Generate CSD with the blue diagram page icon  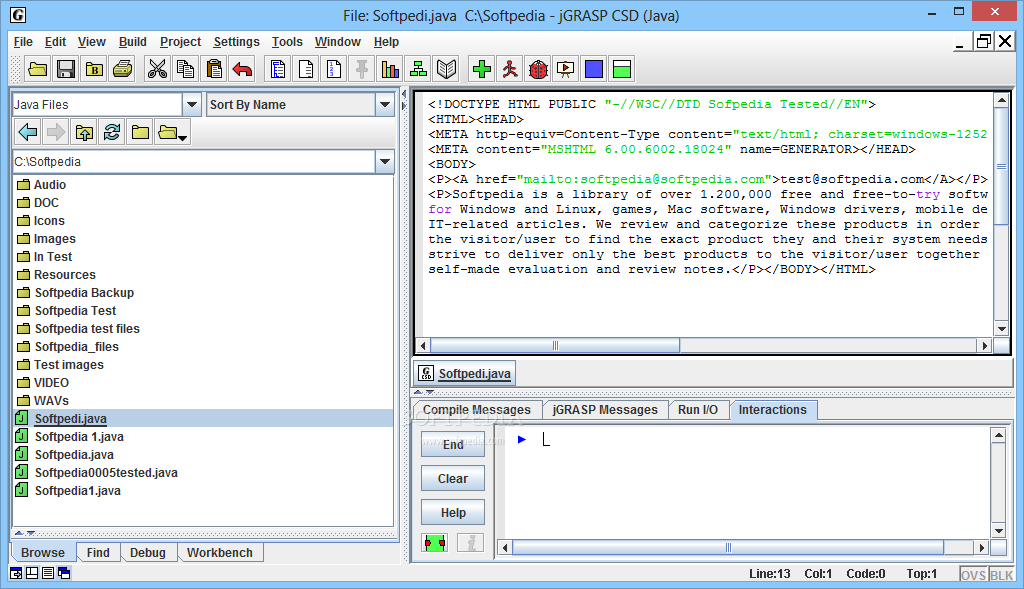(x=278, y=69)
